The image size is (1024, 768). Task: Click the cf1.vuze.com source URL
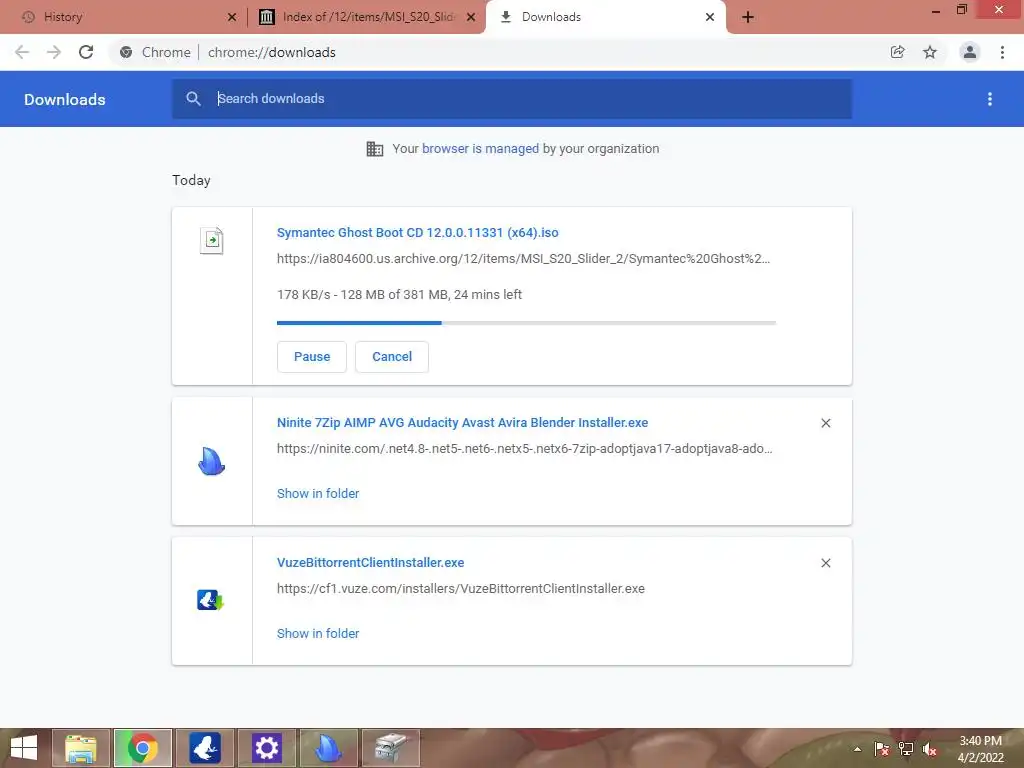[x=460, y=588]
